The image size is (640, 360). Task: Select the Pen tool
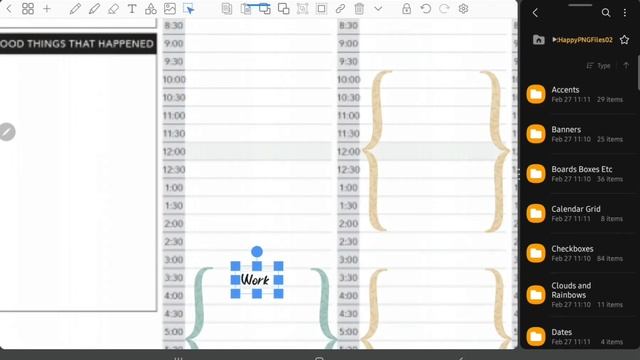(x=75, y=9)
